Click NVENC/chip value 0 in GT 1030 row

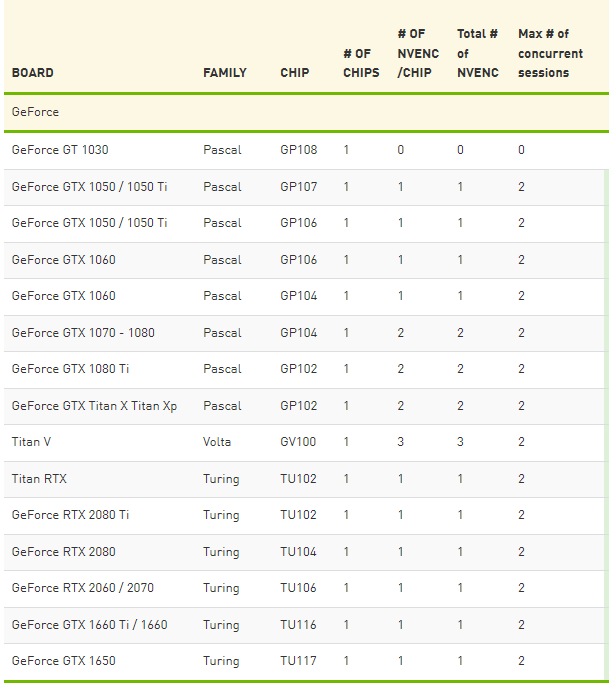[401, 150]
